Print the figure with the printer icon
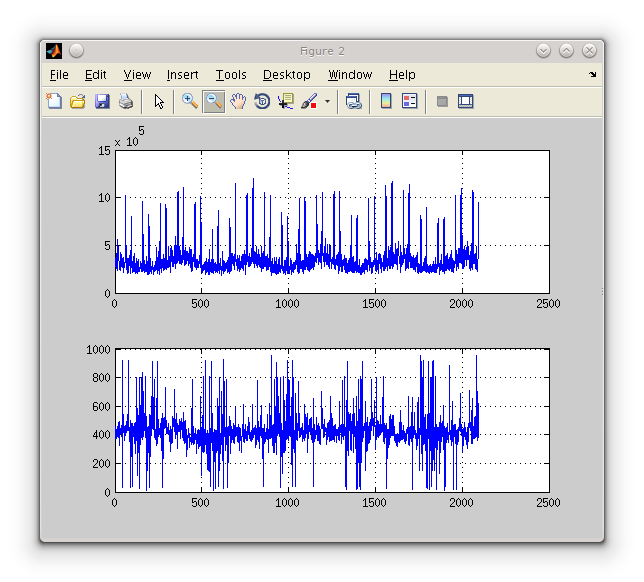The height and width of the screenshot is (582, 644). pyautogui.click(x=125, y=101)
